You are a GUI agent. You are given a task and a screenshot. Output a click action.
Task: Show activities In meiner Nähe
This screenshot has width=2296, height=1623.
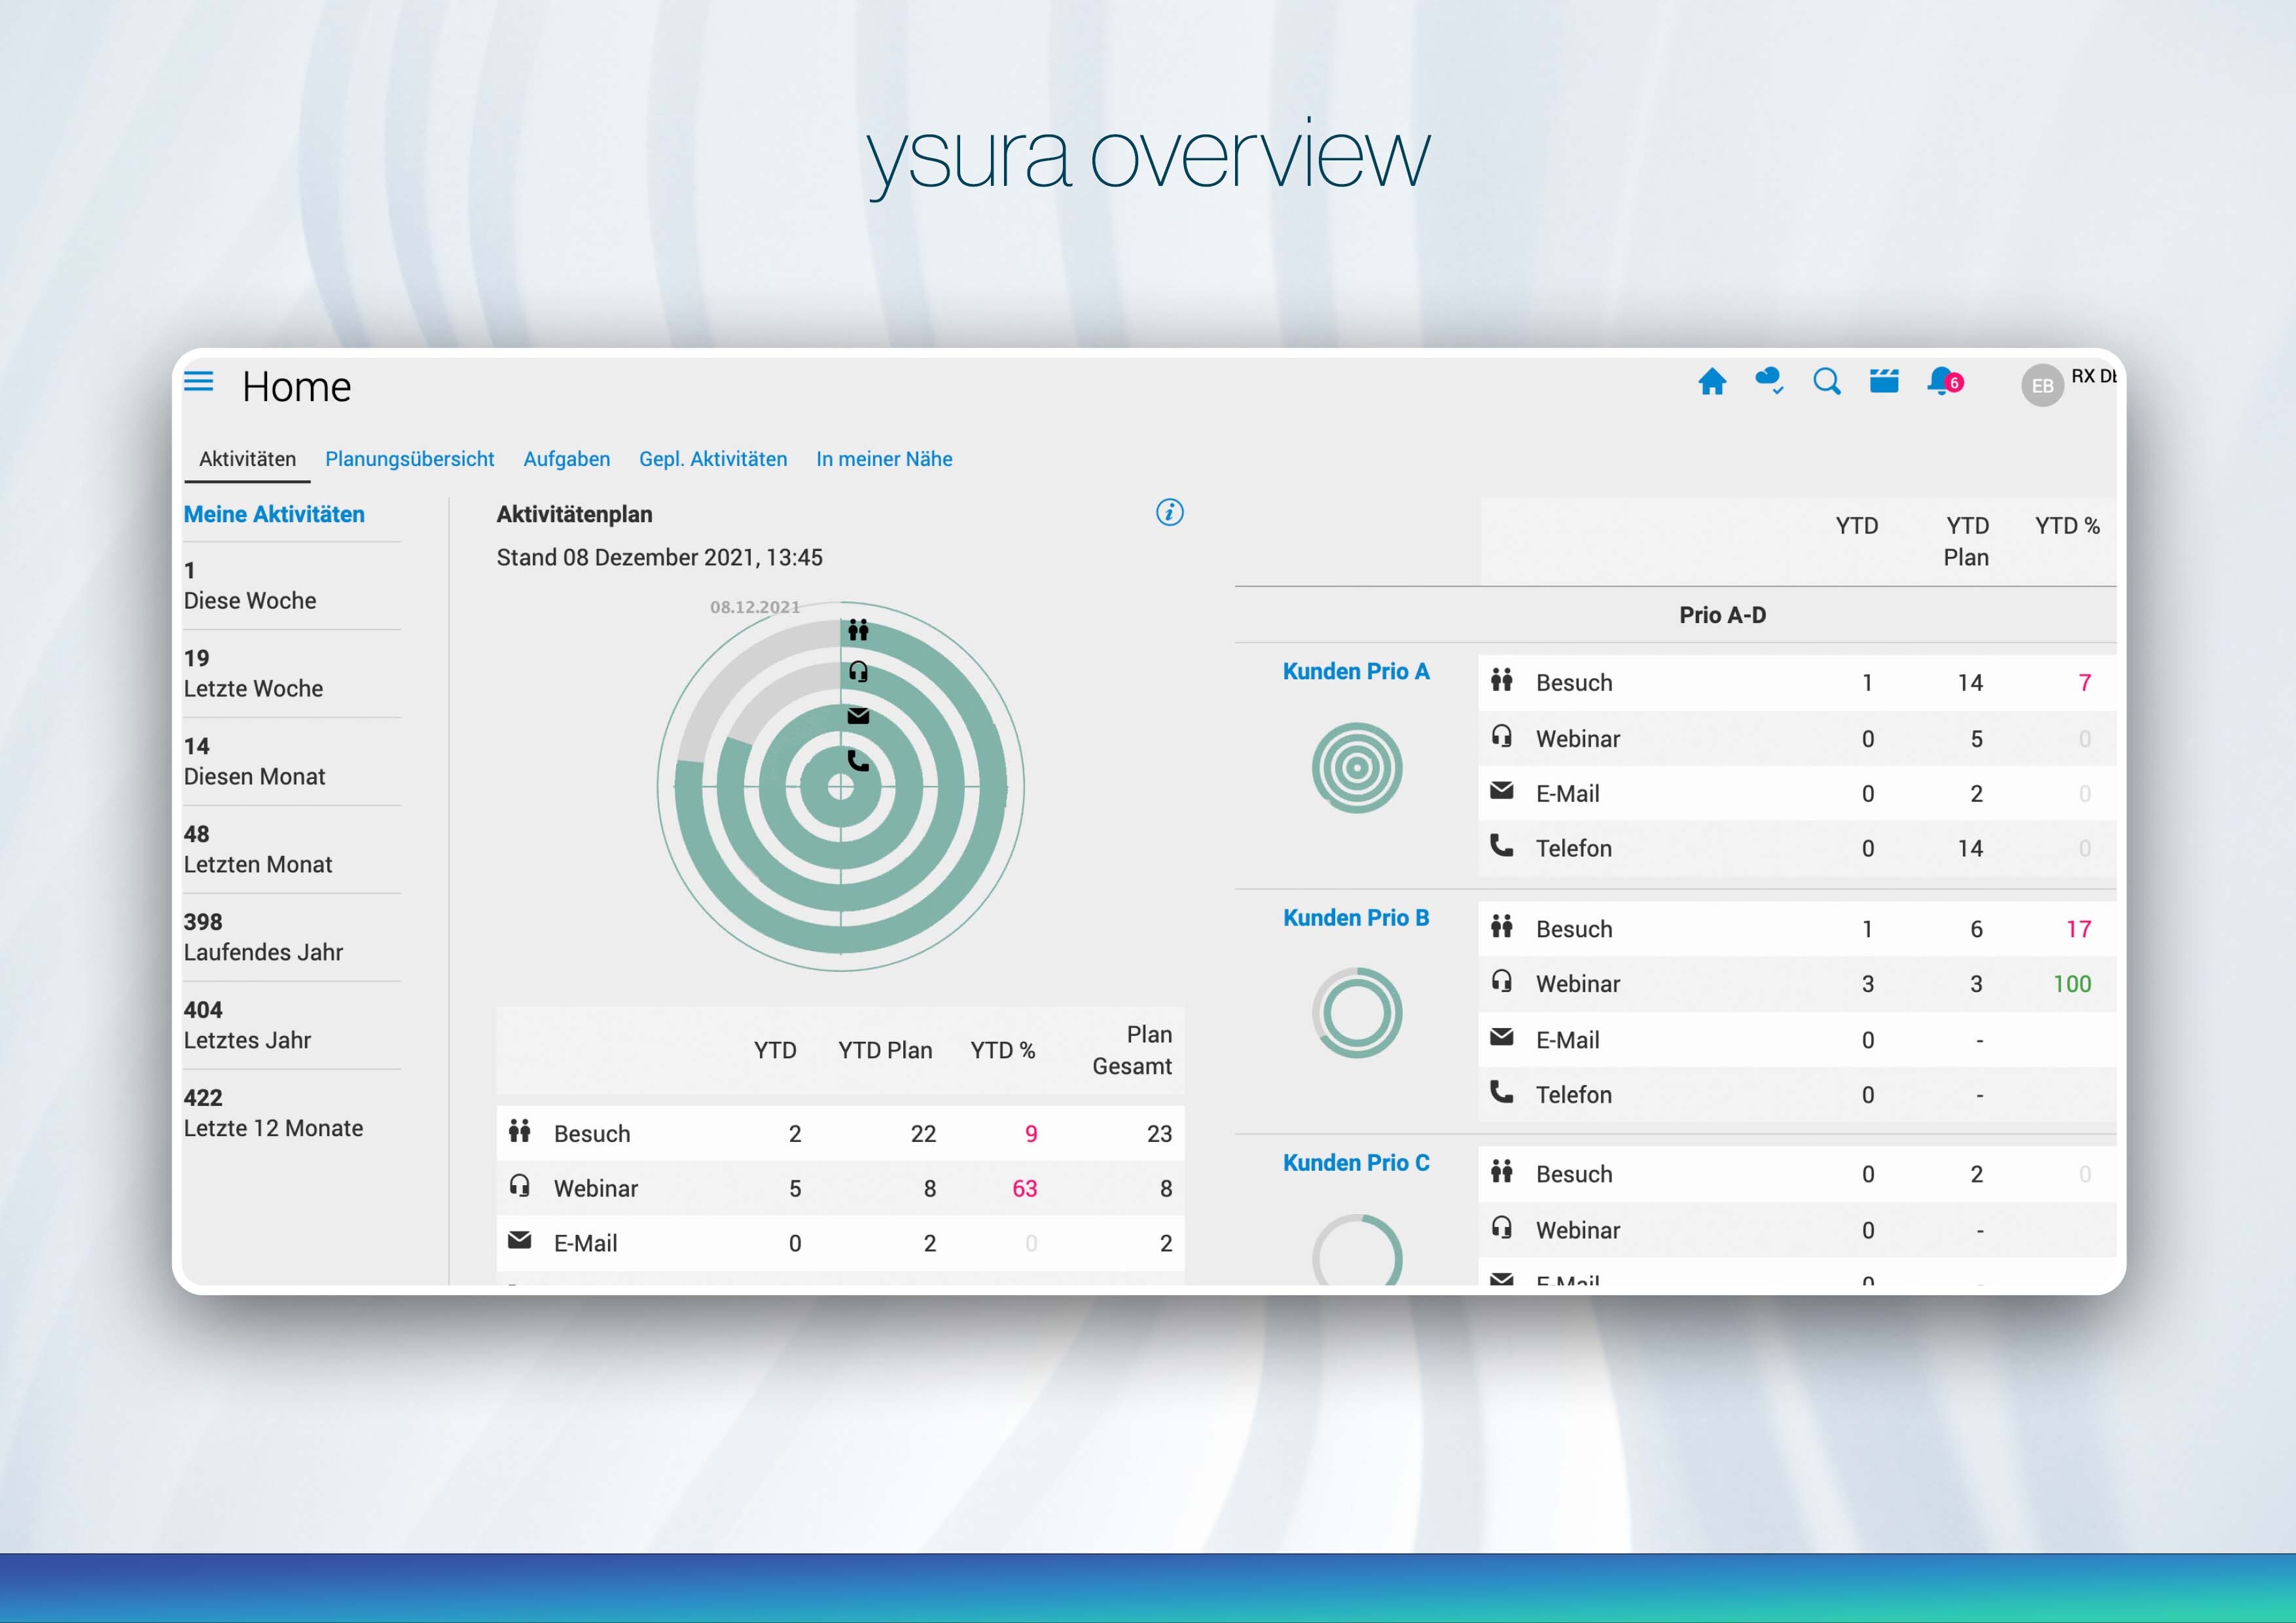pyautogui.click(x=884, y=459)
